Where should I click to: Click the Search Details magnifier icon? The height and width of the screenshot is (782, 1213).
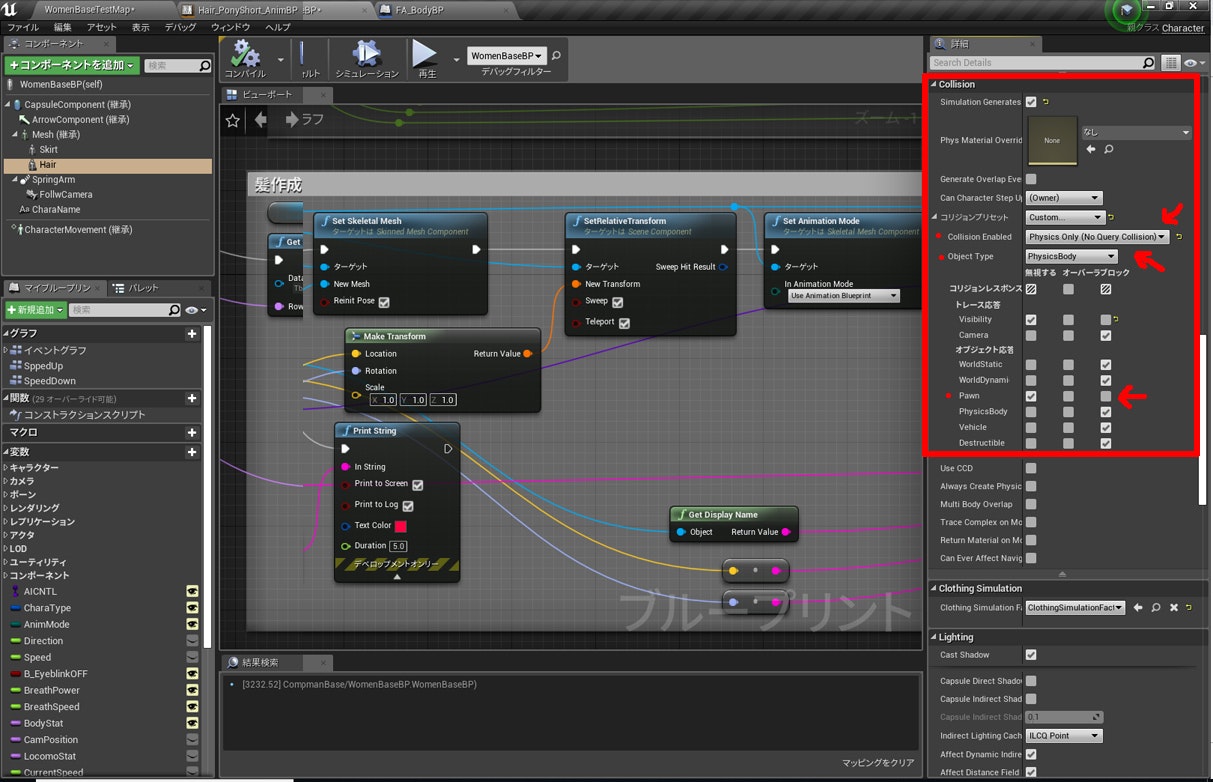tap(1148, 62)
